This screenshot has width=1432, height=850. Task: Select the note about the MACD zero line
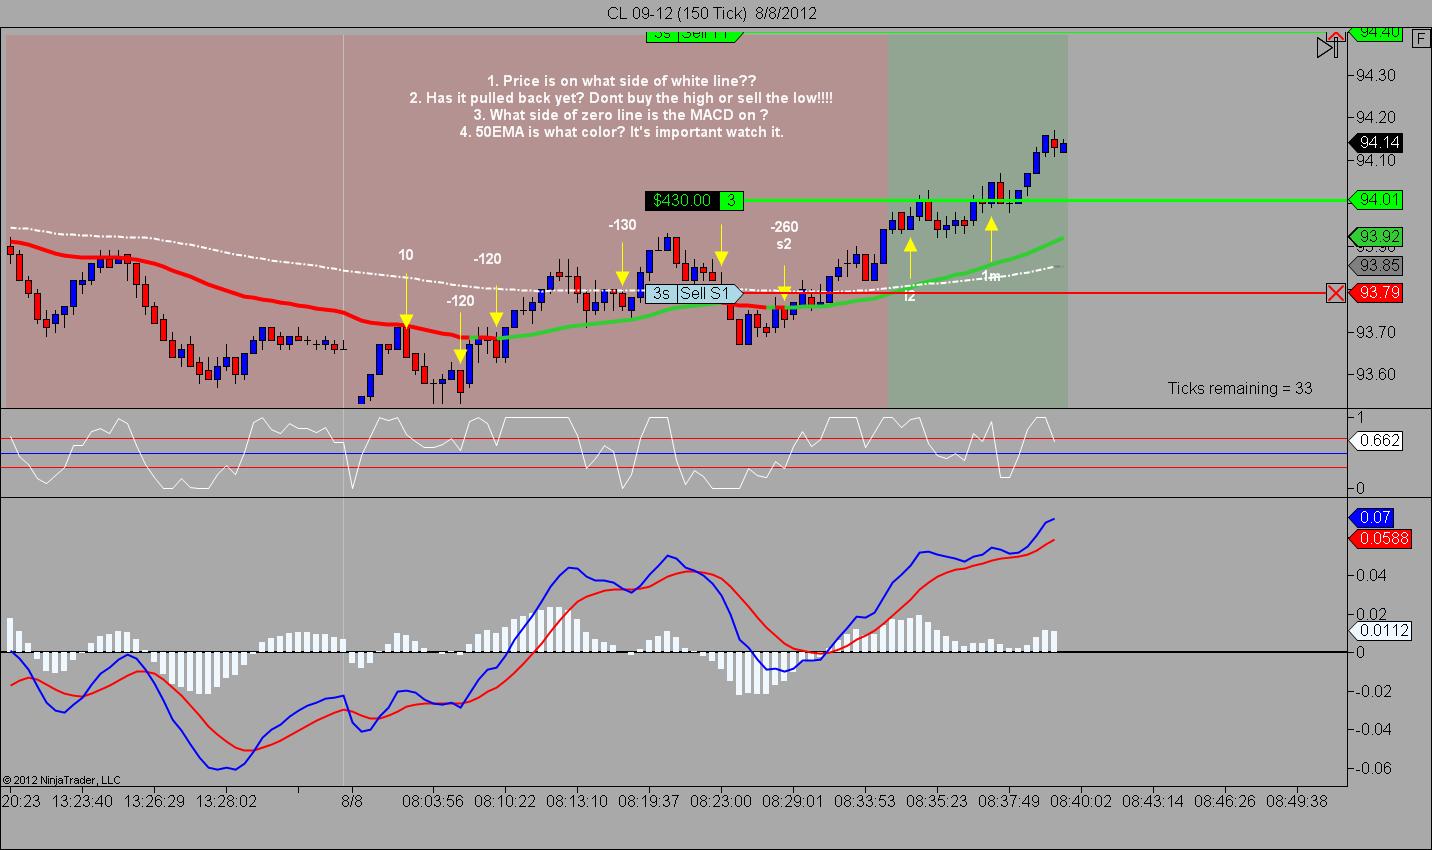point(622,115)
